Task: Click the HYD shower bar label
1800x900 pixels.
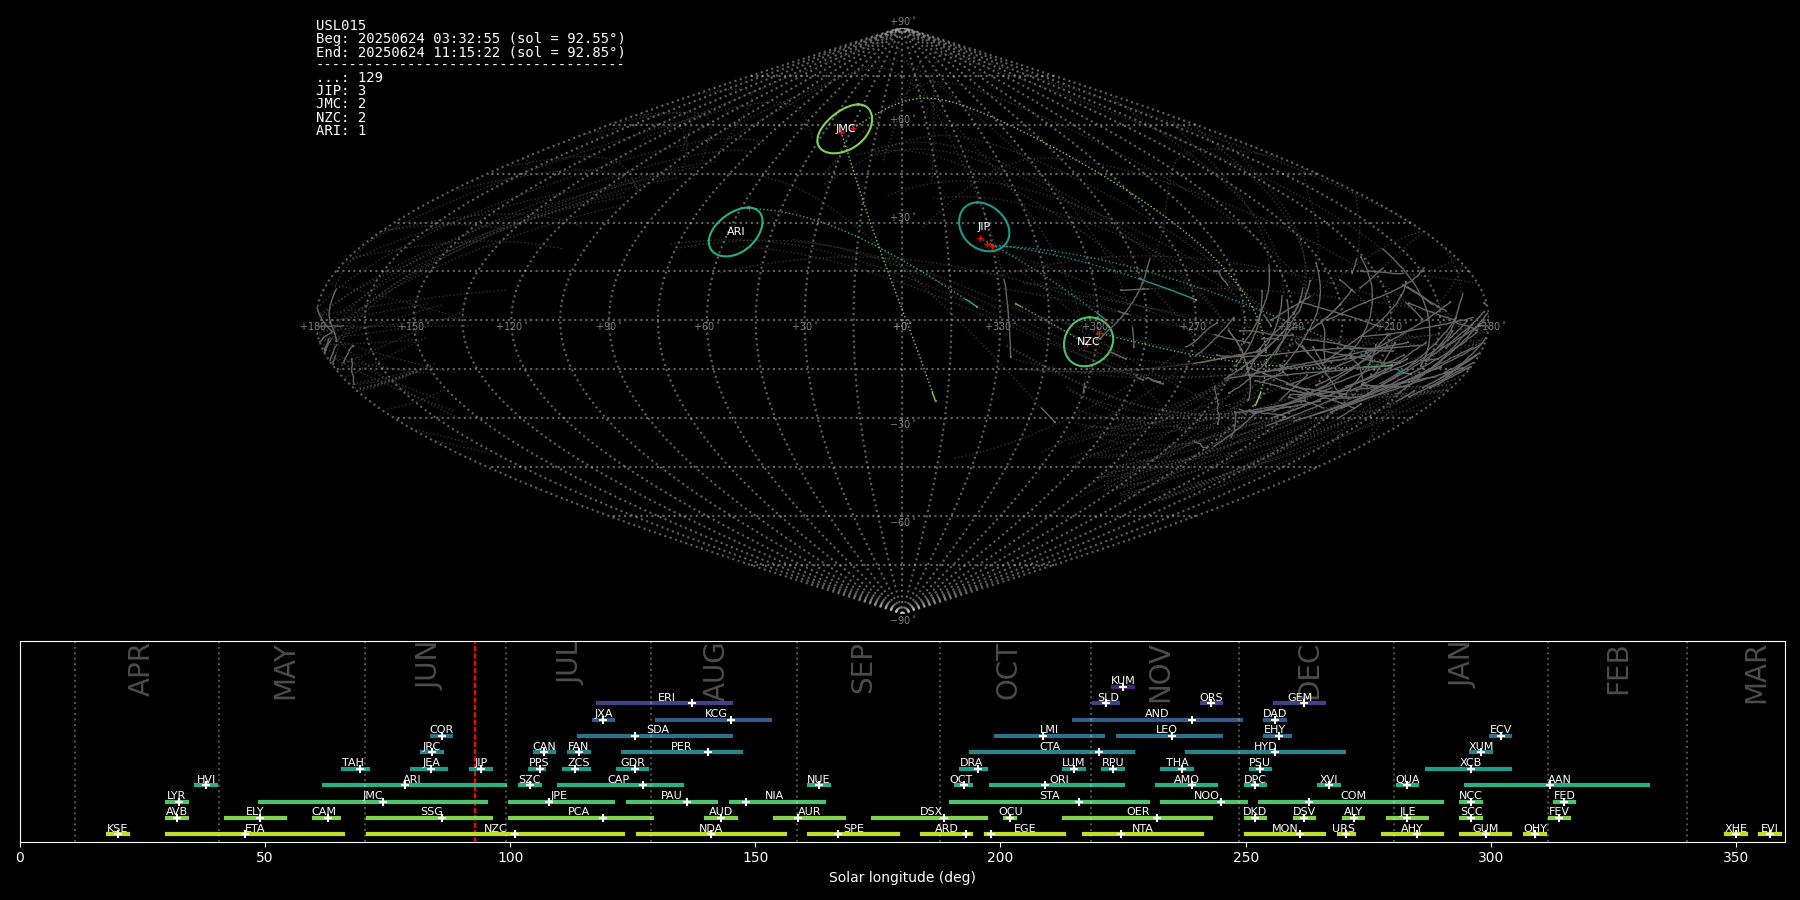Action: pyautogui.click(x=1265, y=747)
